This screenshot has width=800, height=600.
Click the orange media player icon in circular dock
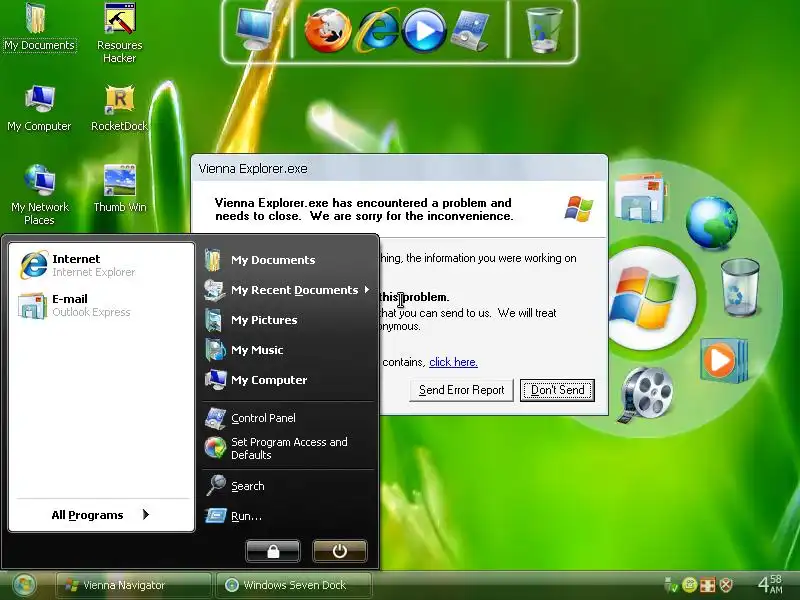click(x=722, y=360)
